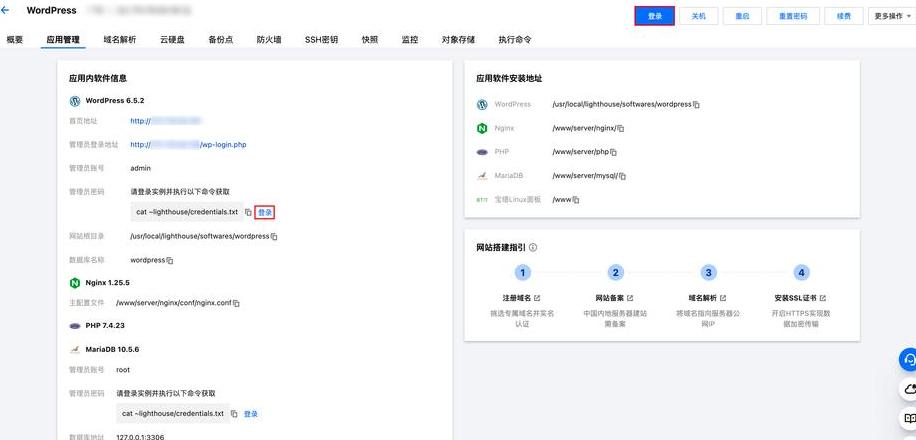
Task: Click the 应用内软件信息 heading
Action: [98, 78]
